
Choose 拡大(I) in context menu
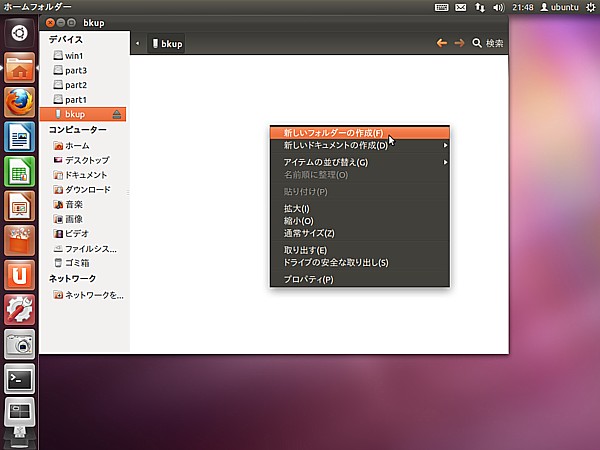click(x=360, y=209)
